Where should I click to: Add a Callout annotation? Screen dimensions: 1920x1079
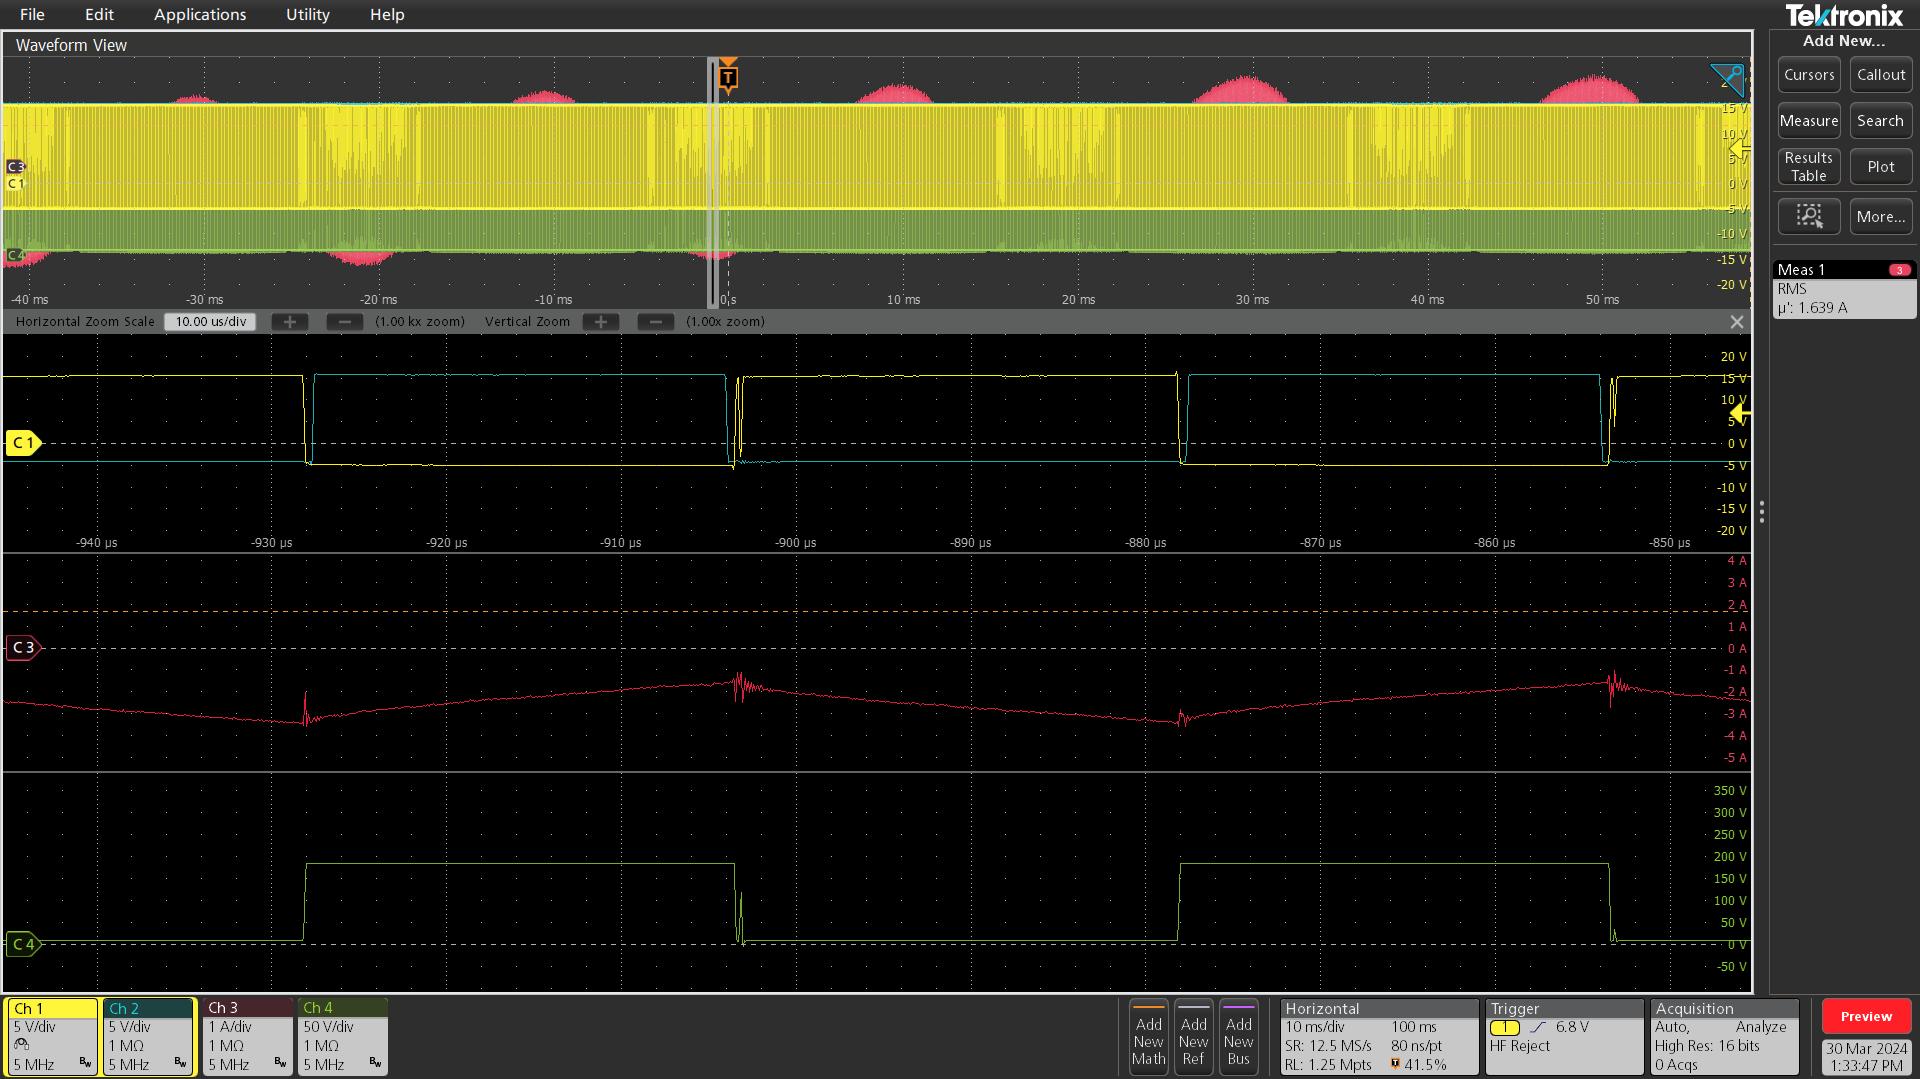coord(1881,75)
